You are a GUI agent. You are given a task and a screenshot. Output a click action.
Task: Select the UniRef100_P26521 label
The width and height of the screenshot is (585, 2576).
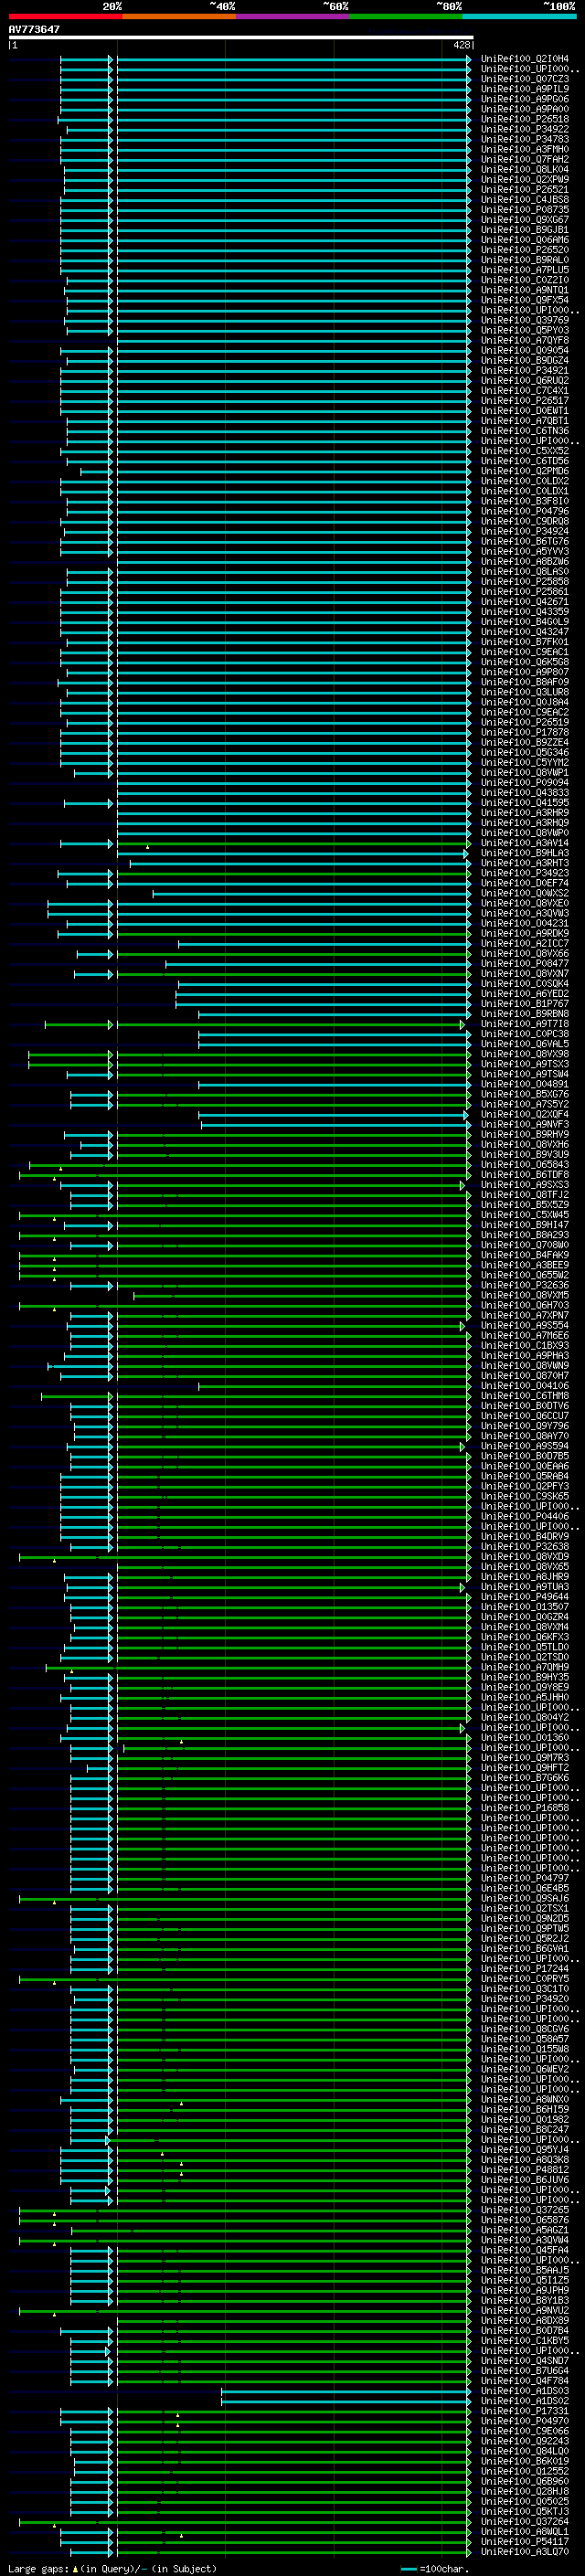coord(525,190)
